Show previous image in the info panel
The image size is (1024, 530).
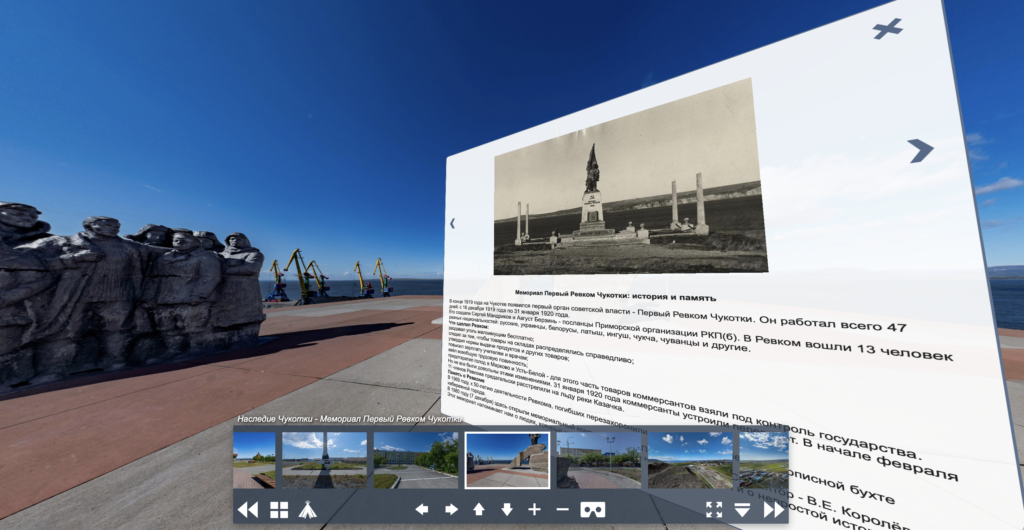point(452,223)
